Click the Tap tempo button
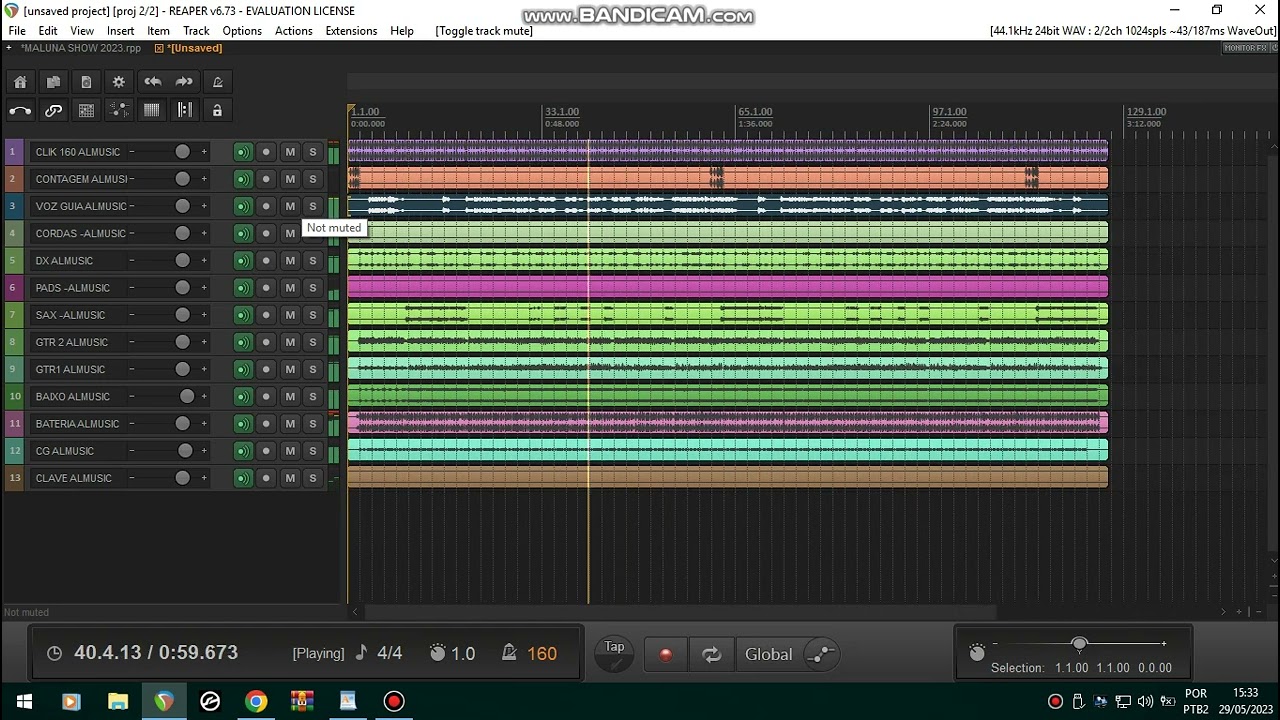Image resolution: width=1280 pixels, height=720 pixels. coord(614,653)
